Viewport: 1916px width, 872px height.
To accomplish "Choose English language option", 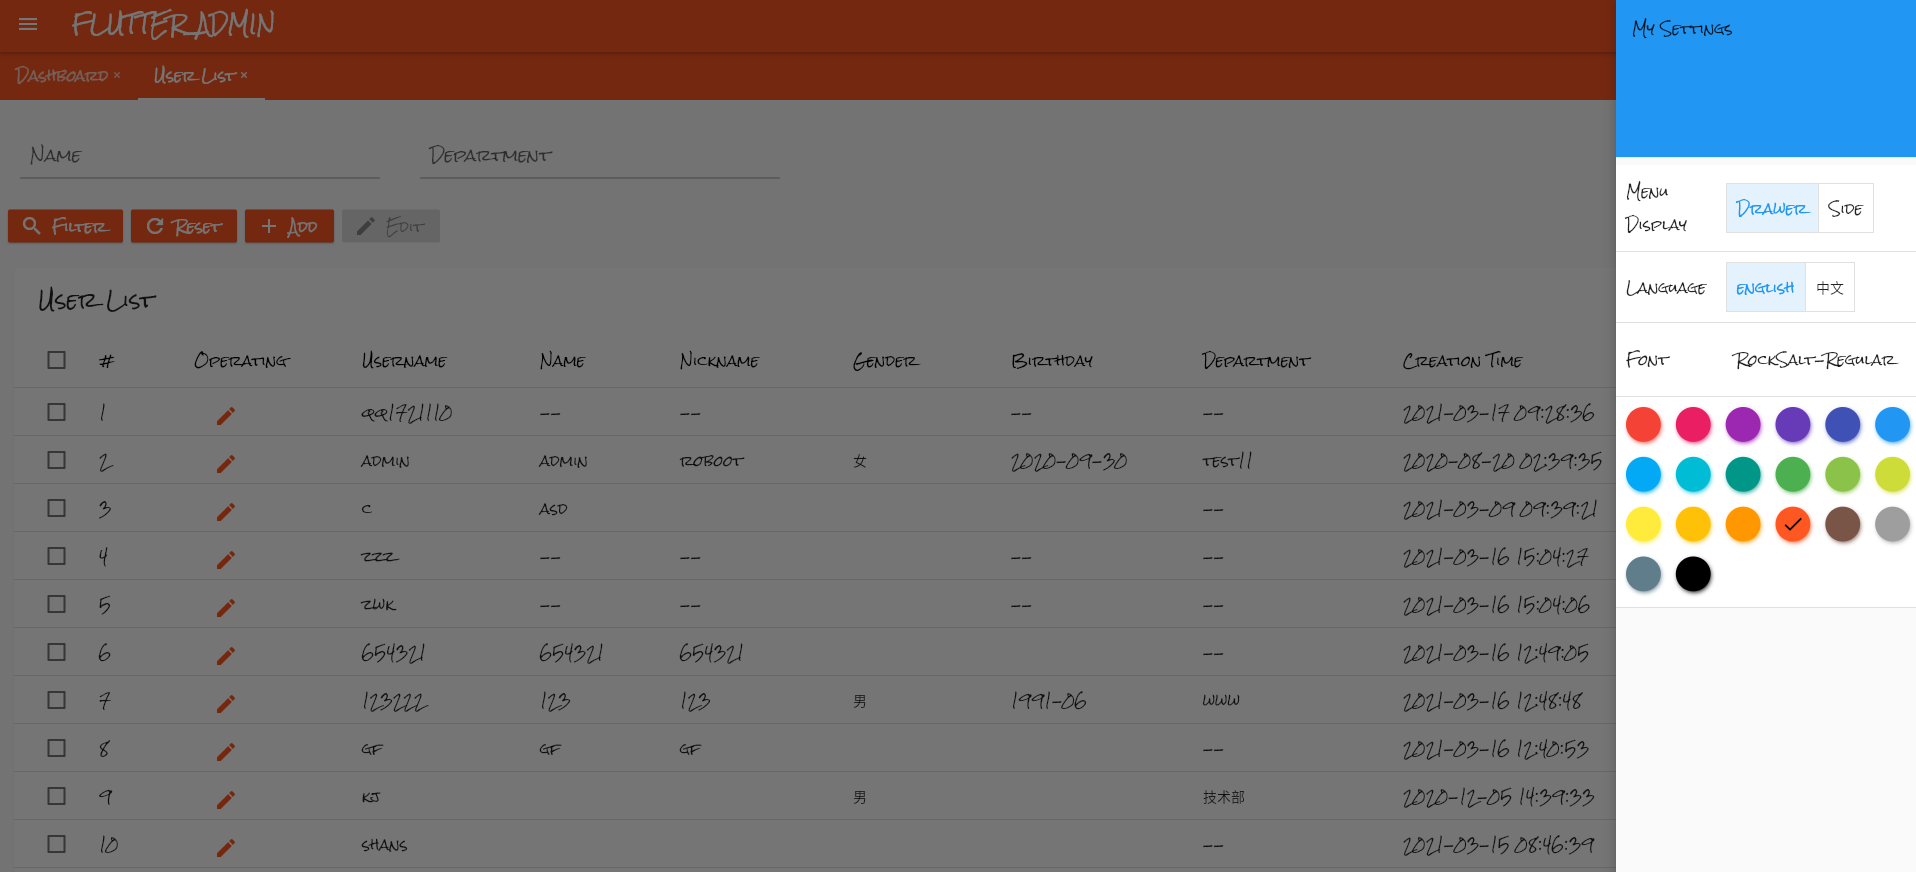I will coord(1765,288).
